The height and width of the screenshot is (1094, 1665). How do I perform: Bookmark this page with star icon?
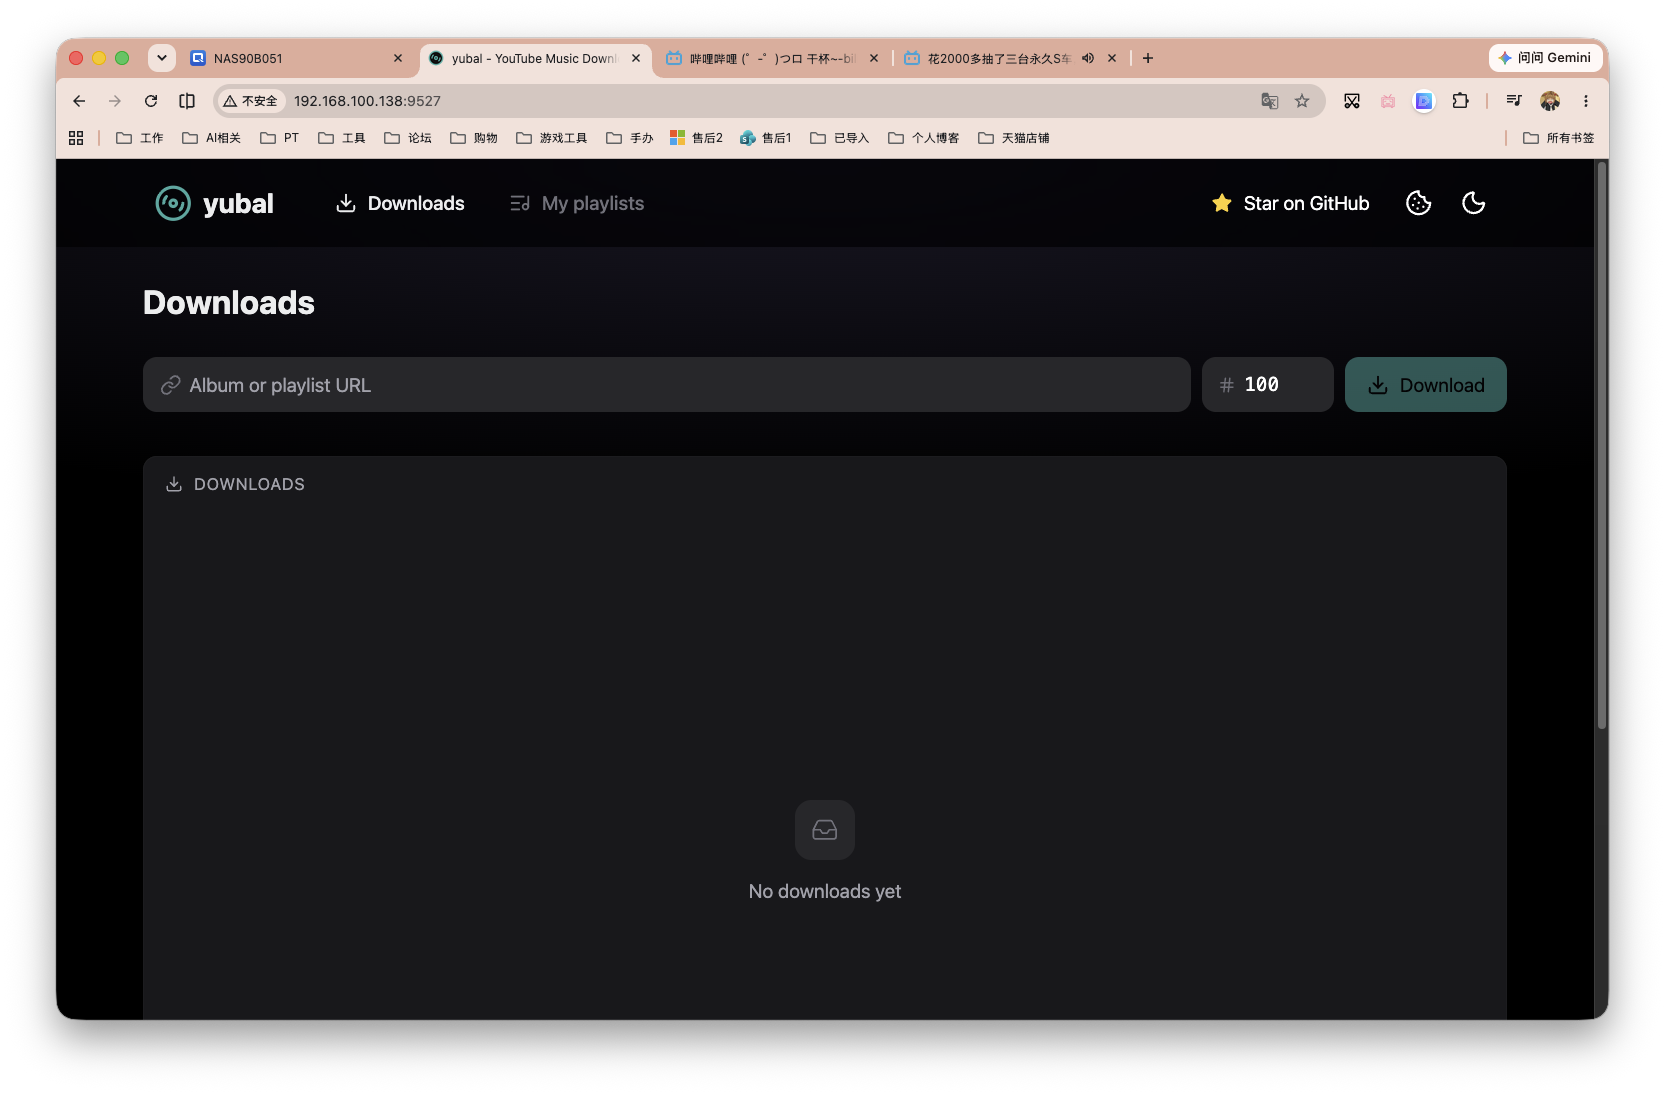point(1301,101)
